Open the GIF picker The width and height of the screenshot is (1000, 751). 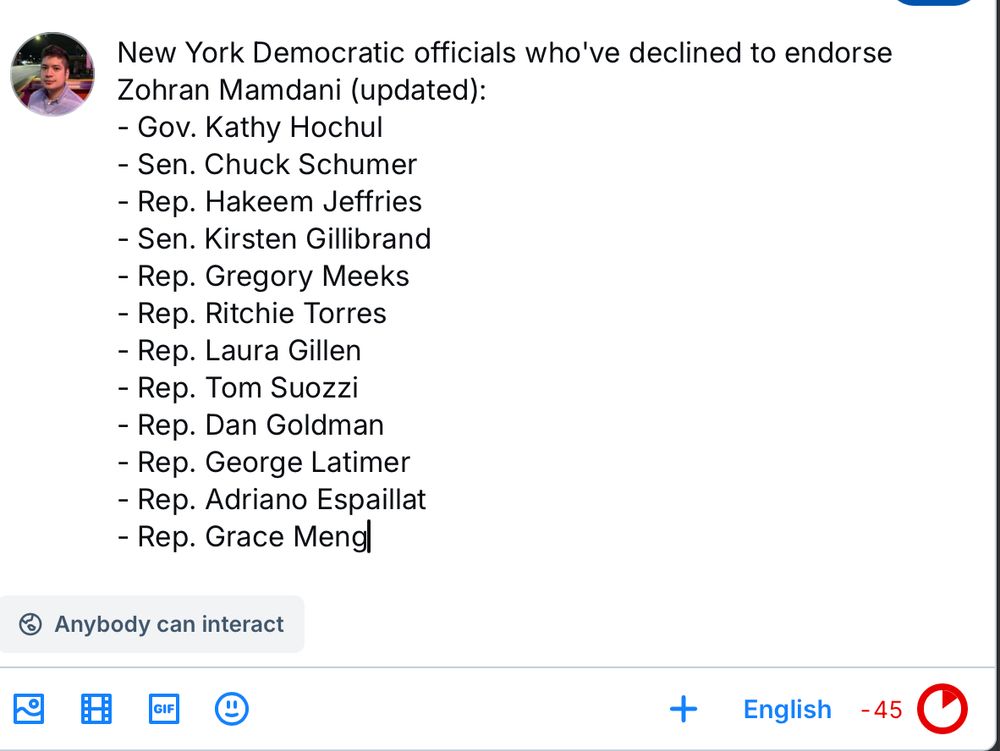tap(164, 709)
